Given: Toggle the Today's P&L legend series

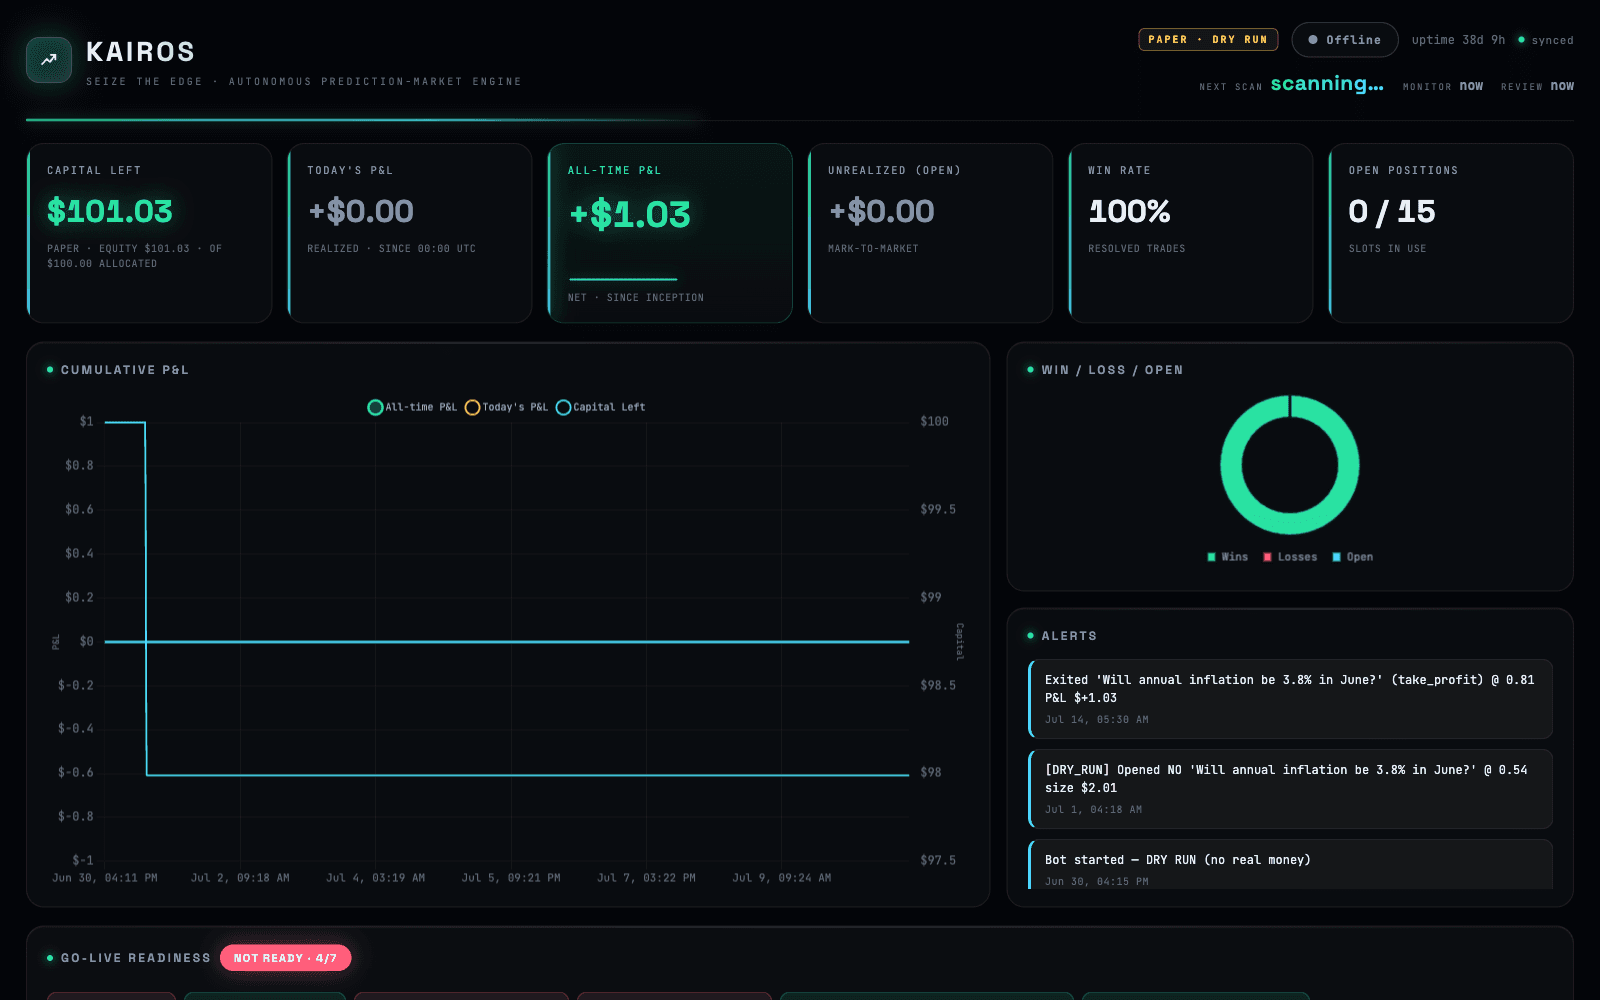Looking at the screenshot, I should pos(506,407).
